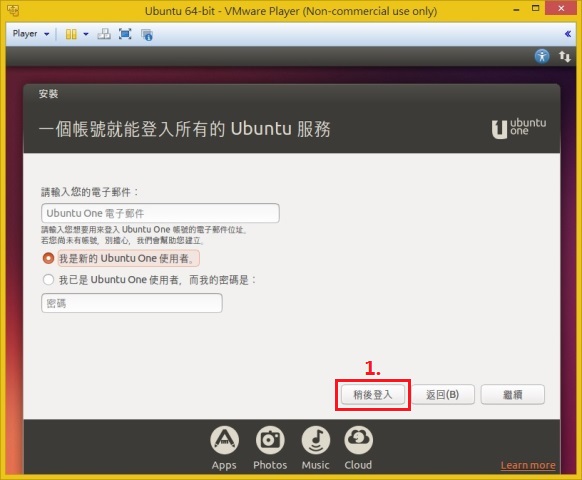Click the VMware suspend/pause icon
The width and height of the screenshot is (582, 480).
71,34
